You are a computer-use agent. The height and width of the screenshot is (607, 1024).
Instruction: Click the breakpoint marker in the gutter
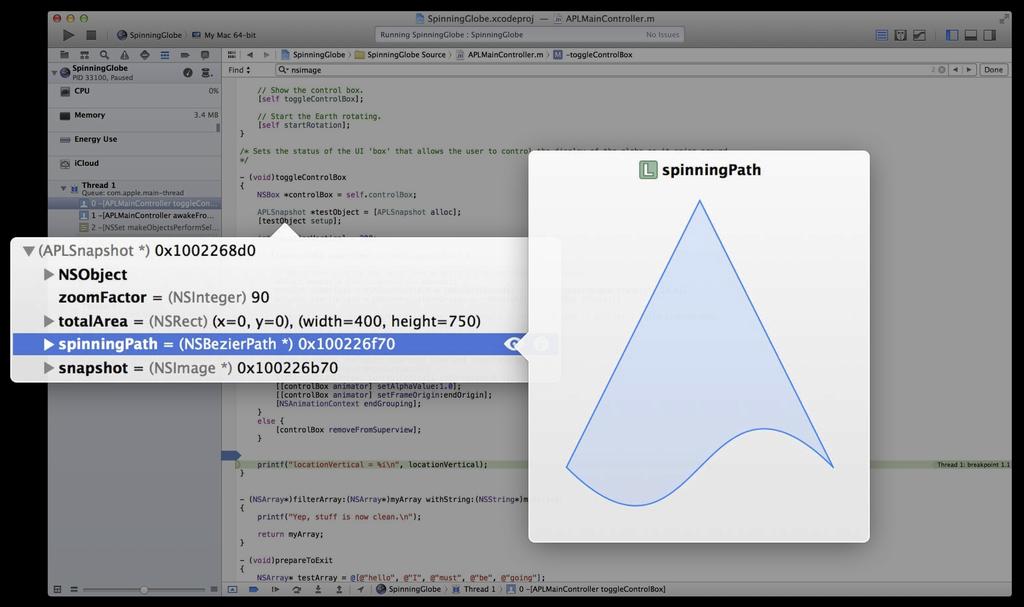tap(231, 455)
